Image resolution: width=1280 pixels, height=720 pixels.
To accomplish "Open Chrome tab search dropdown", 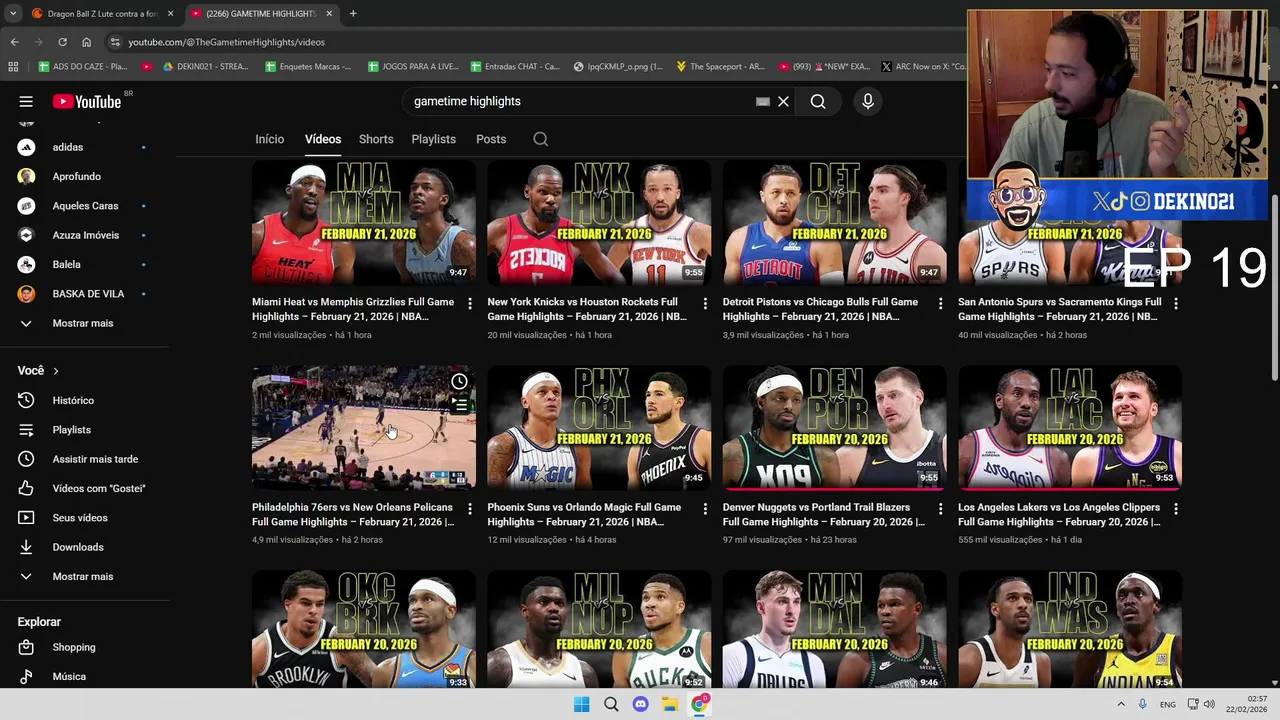I will point(13,13).
